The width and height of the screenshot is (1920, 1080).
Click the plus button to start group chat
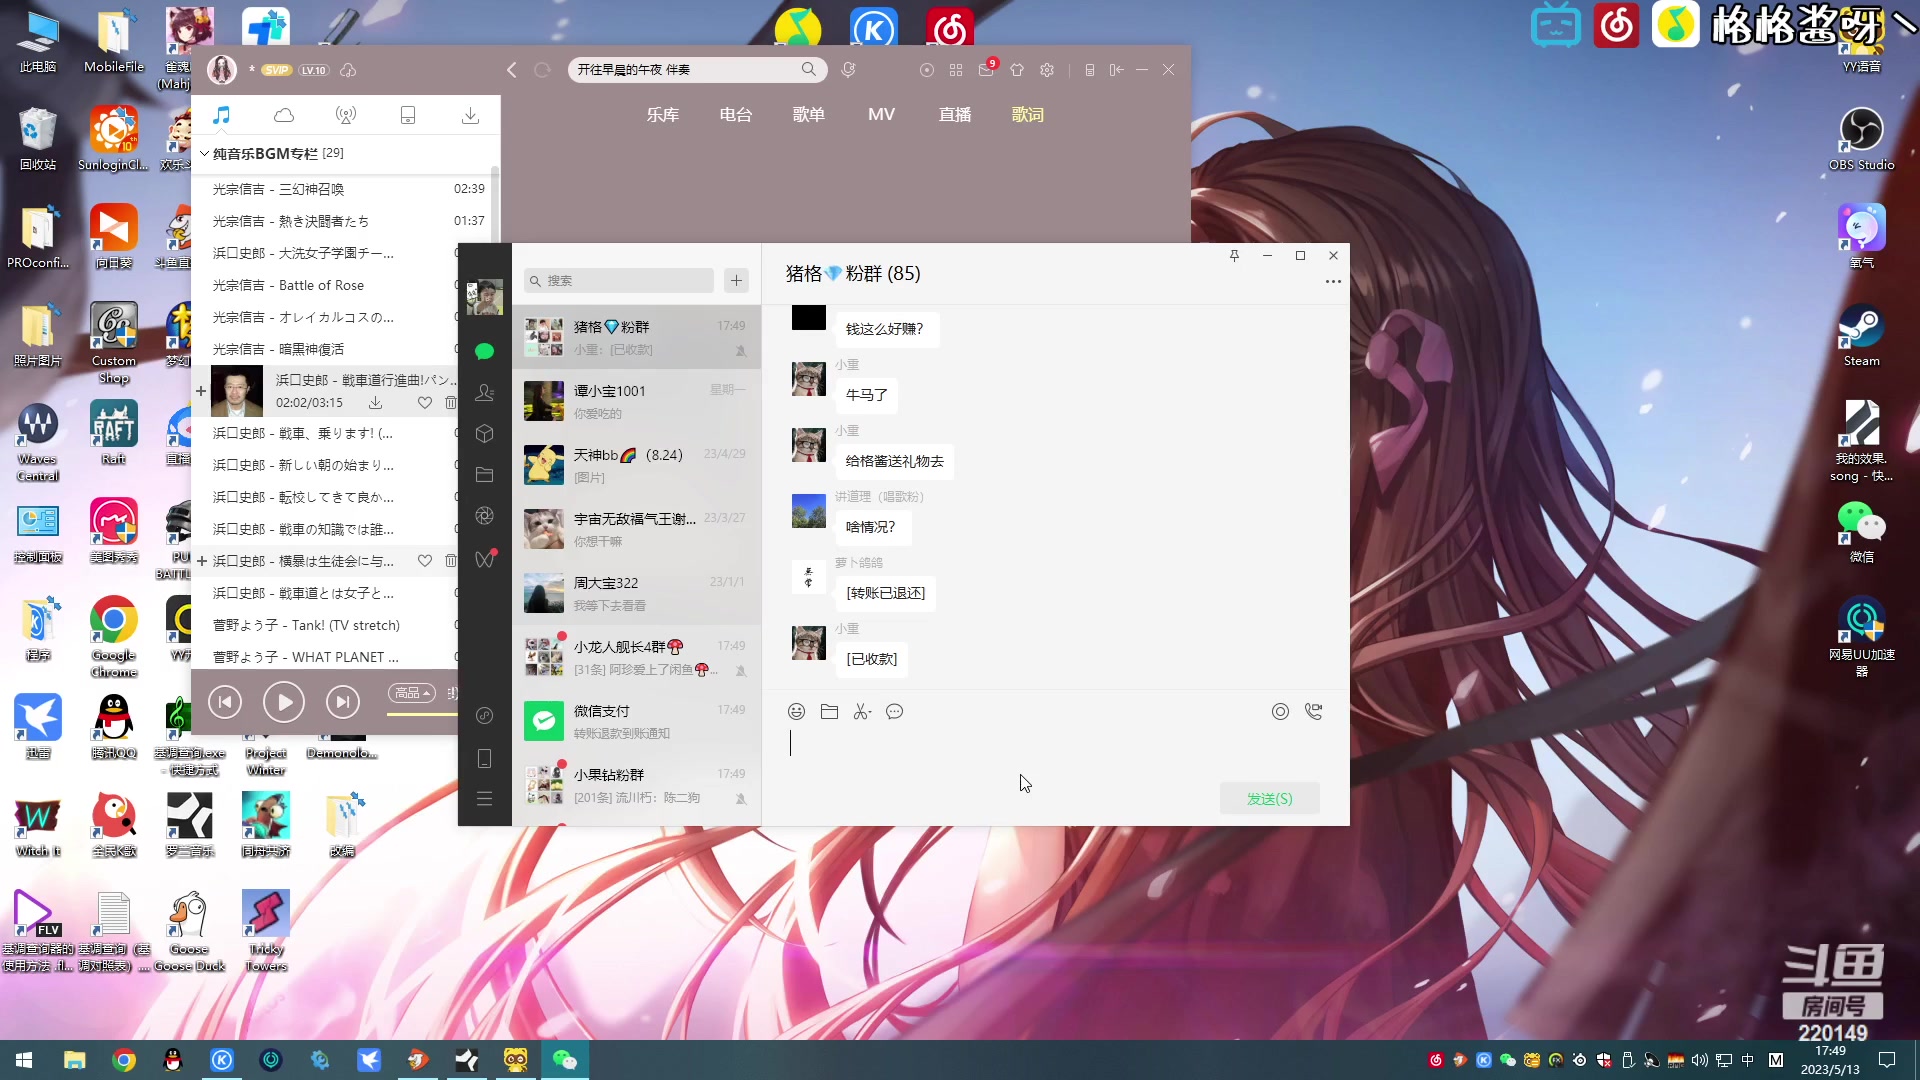(737, 281)
